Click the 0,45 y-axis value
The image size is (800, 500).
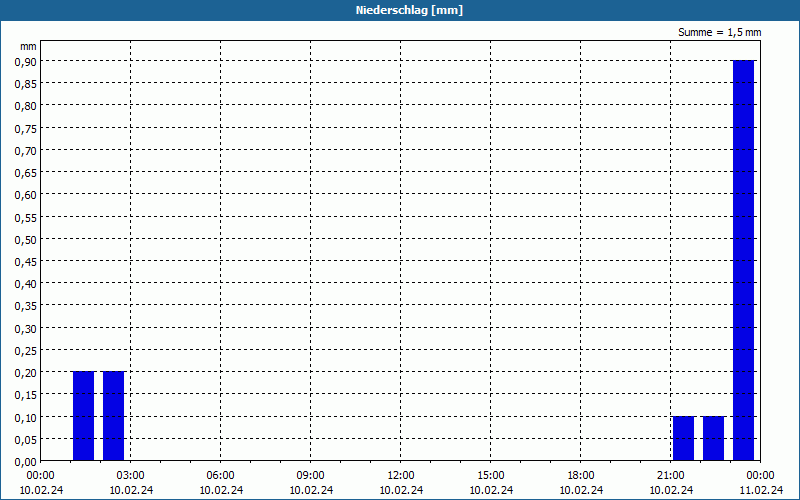click(x=26, y=262)
